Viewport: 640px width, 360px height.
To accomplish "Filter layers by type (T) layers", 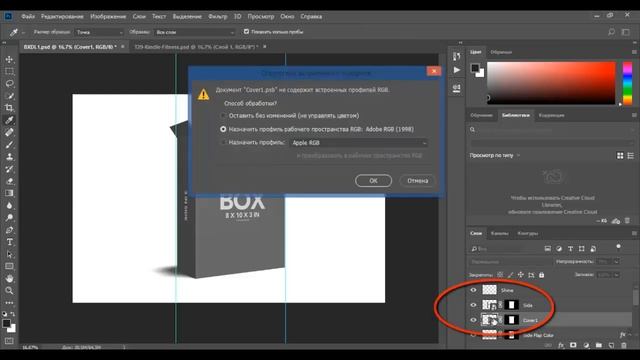I will 570,249.
